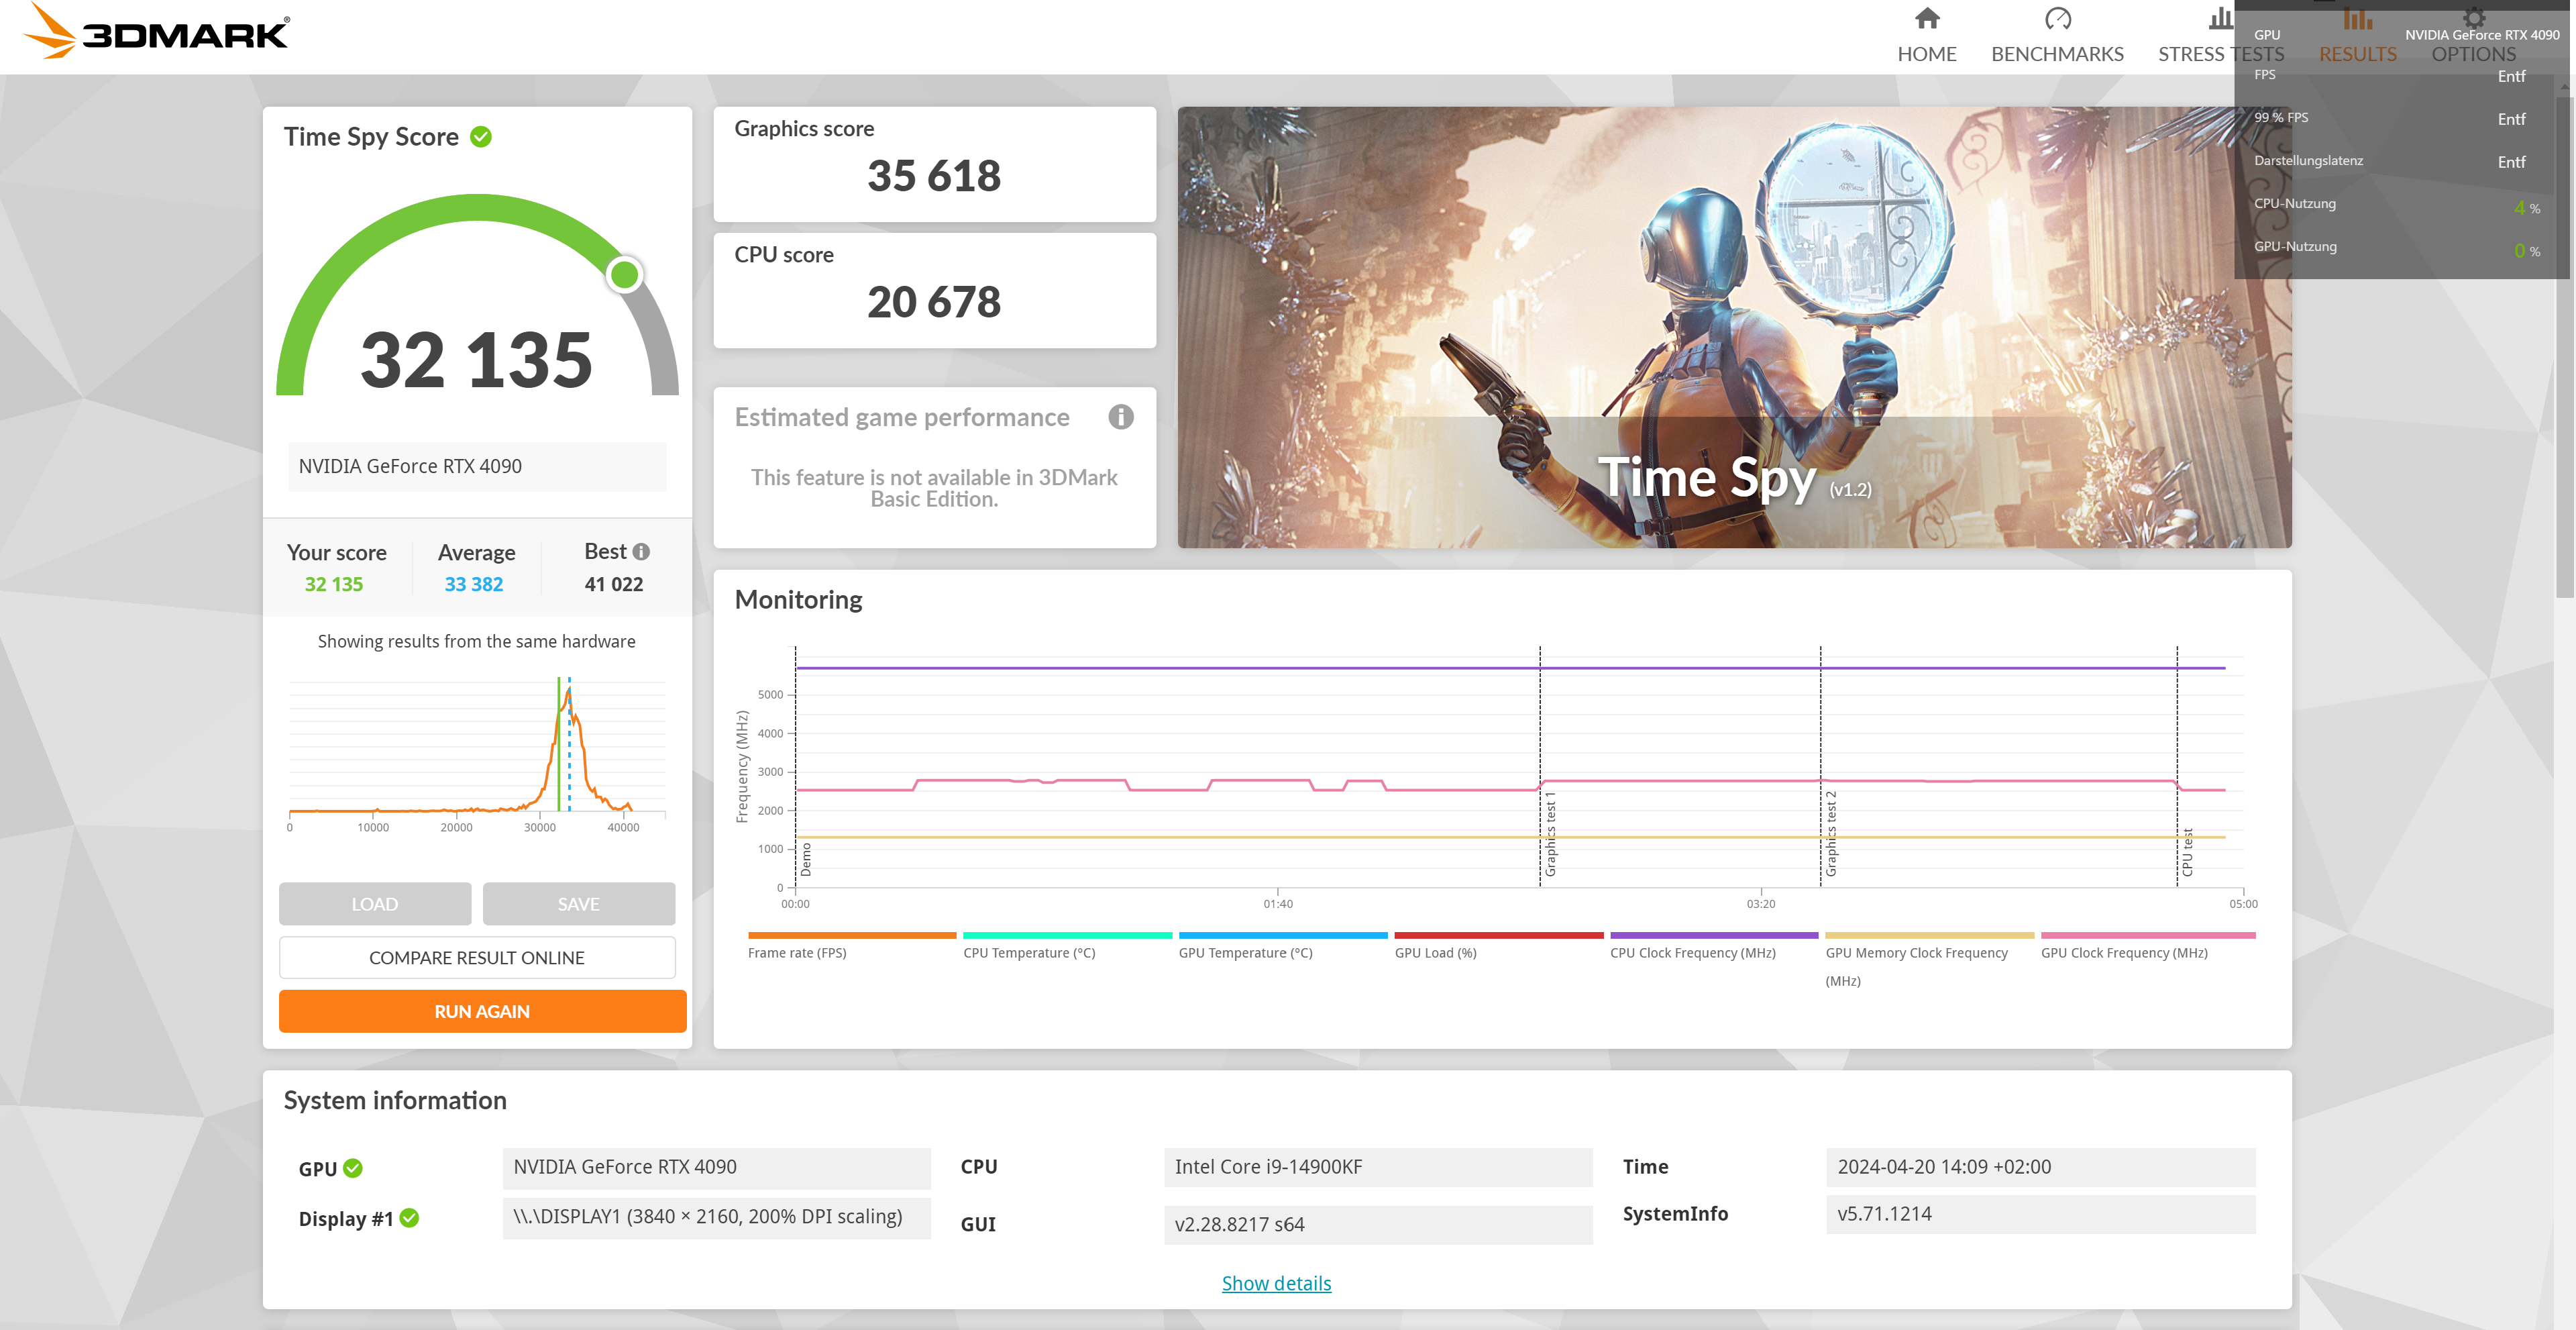Click the green validation check beside GPU
The image size is (2576, 1330).
coord(353,1168)
